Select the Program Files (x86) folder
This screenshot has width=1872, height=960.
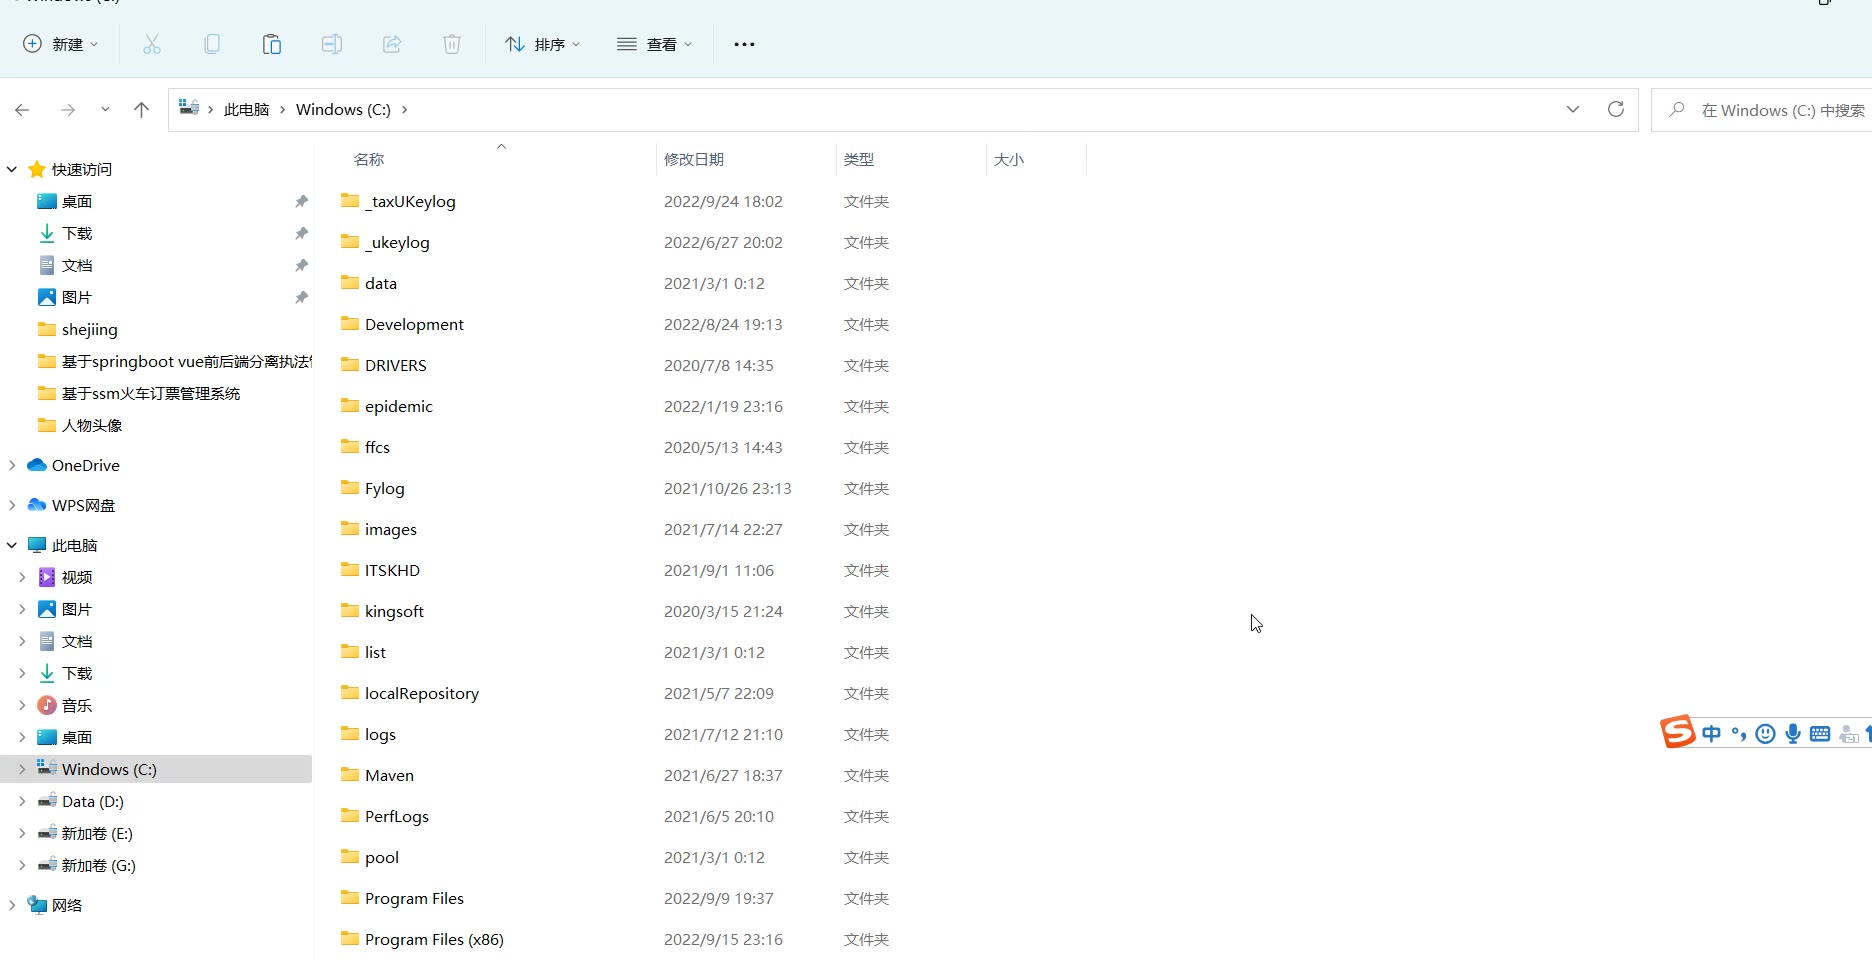pyautogui.click(x=434, y=939)
